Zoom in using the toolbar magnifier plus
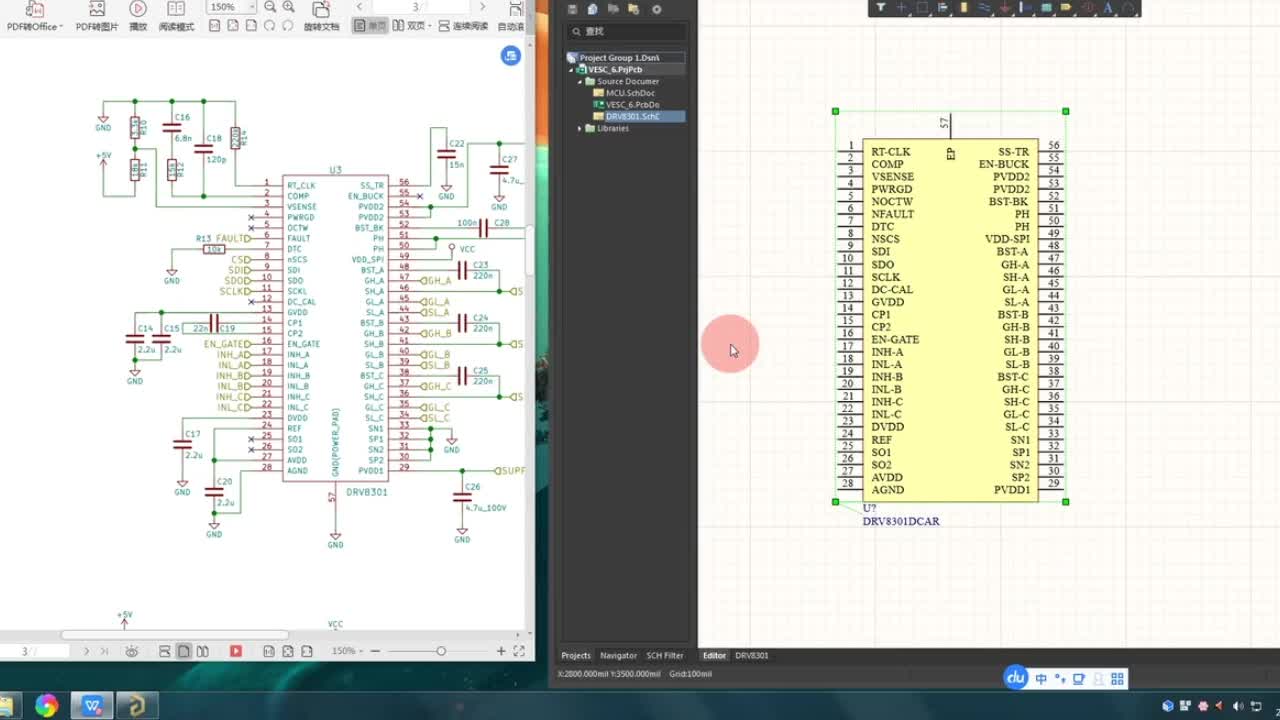Image resolution: width=1280 pixels, height=720 pixels. 289,7
